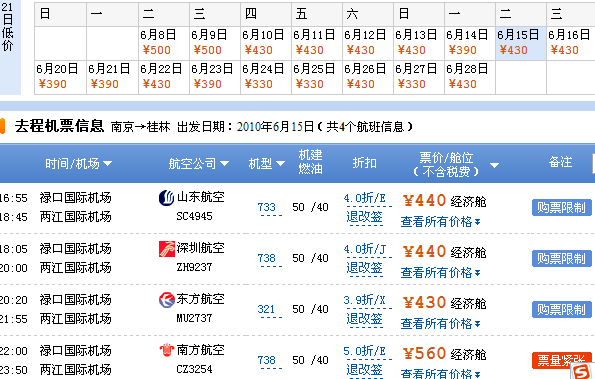Click the 4.0折/J discount link
The width and height of the screenshot is (595, 379).
[x=365, y=249]
